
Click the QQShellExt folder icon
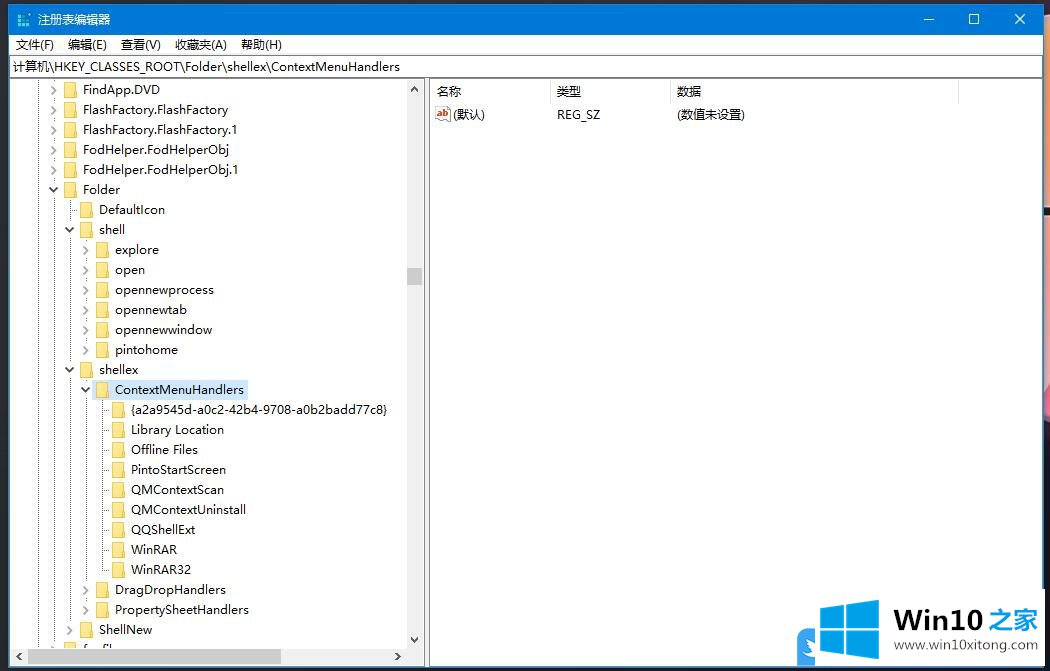pos(119,530)
